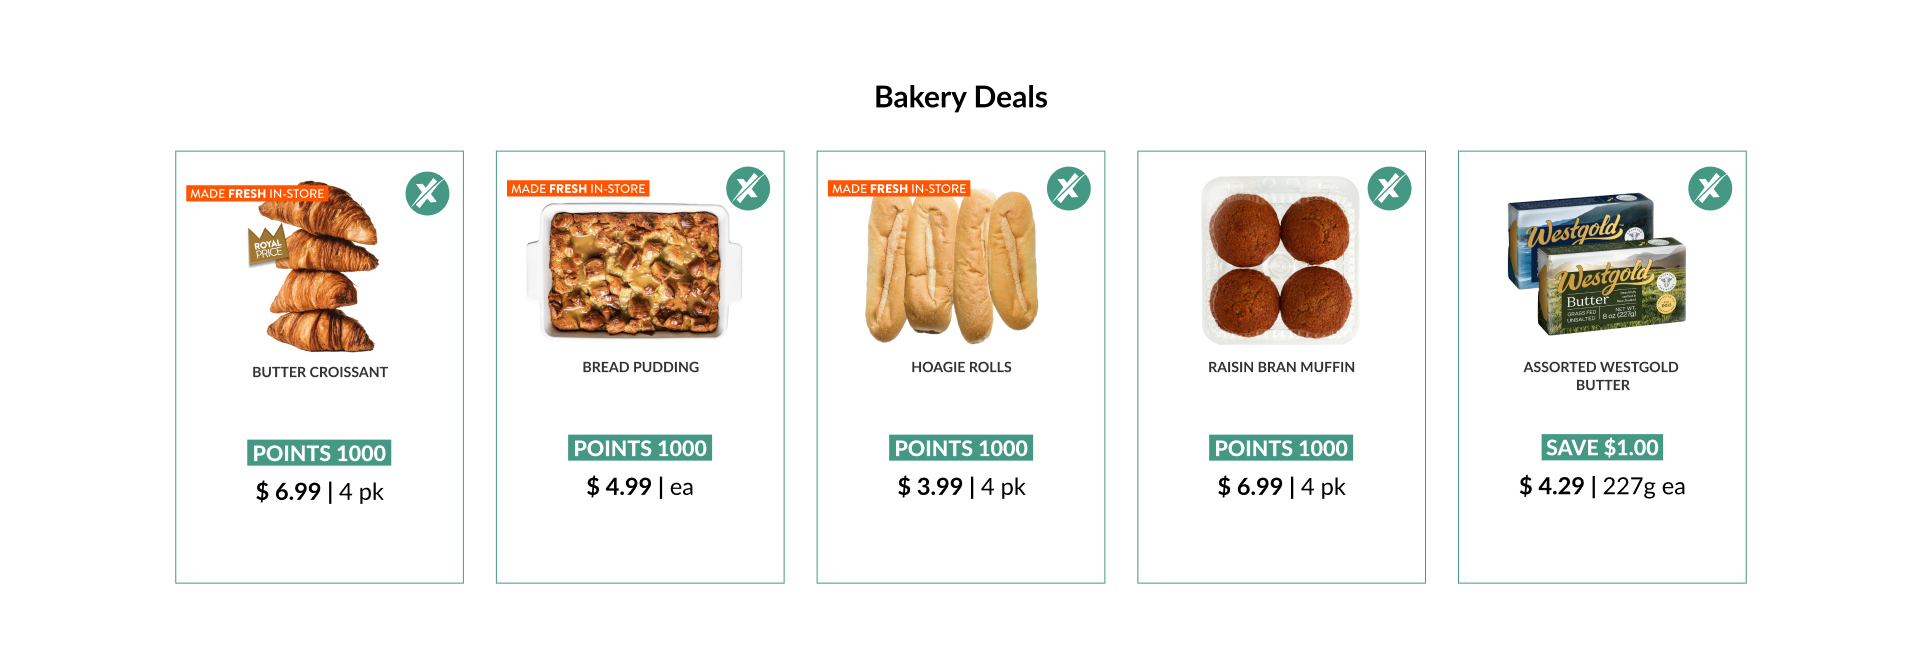Click the $3.99 Hoagie Rolls price
The width and height of the screenshot is (1921, 671).
[x=930, y=487]
